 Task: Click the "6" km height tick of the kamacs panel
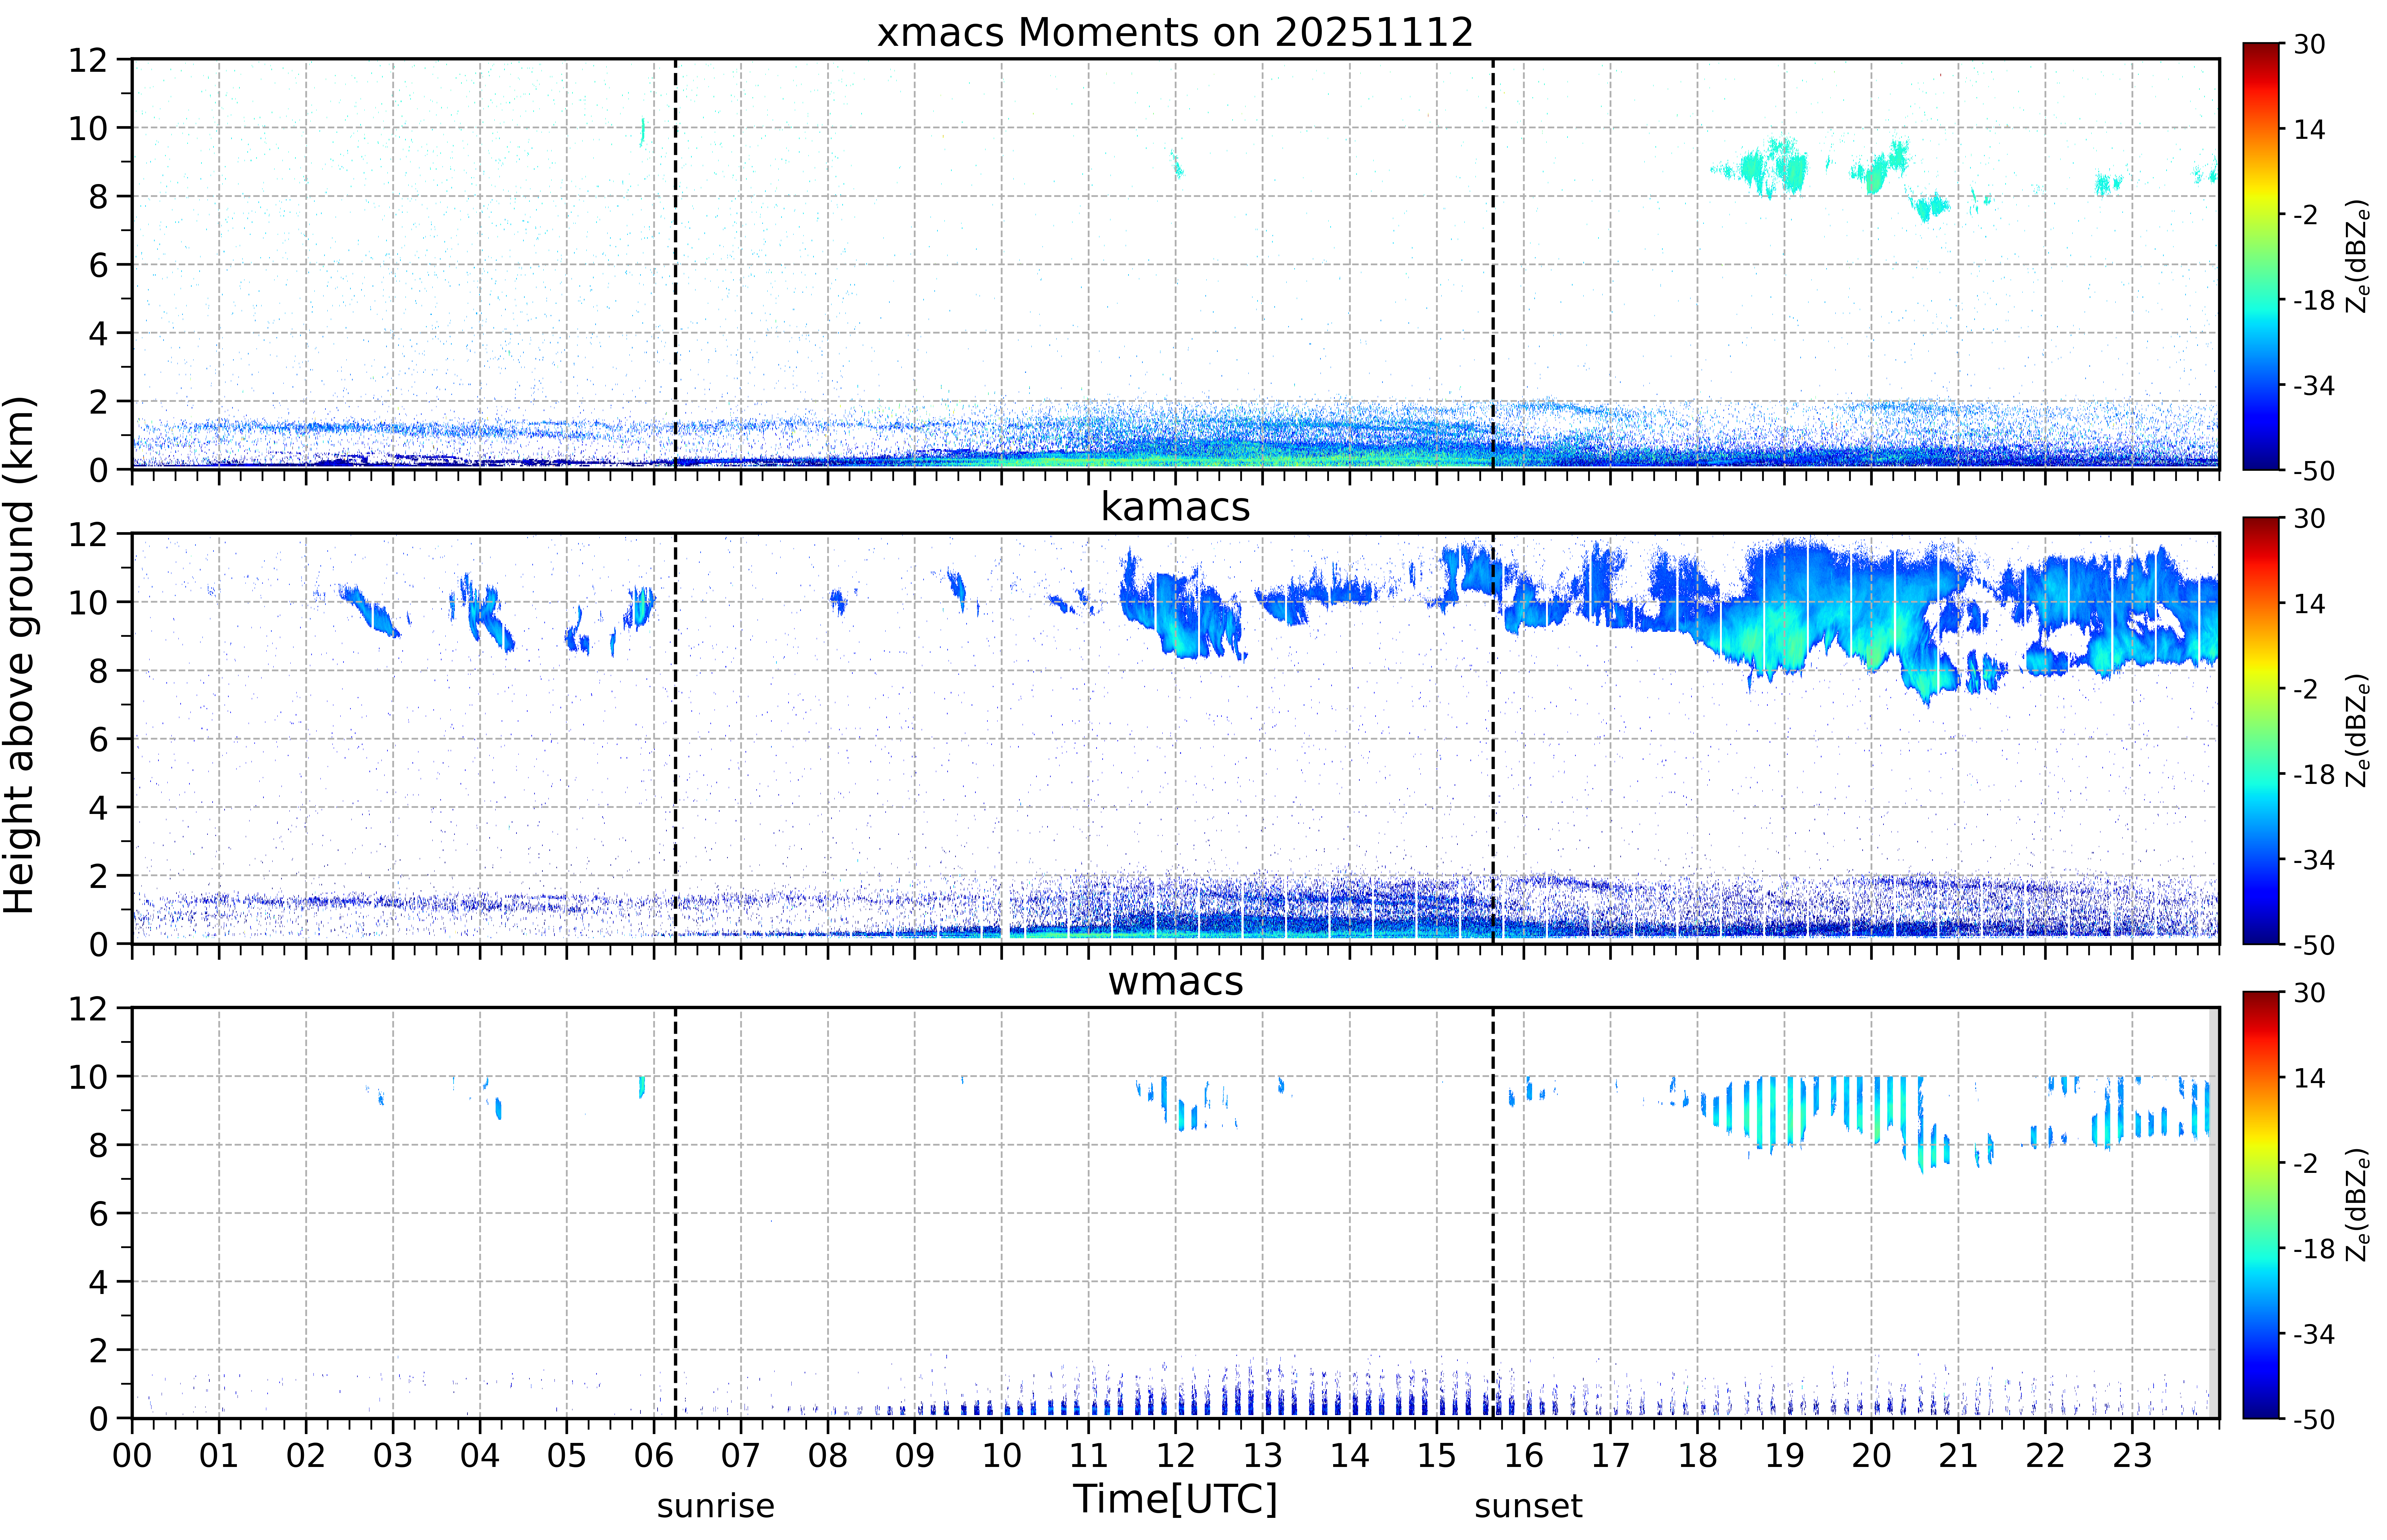[x=98, y=740]
